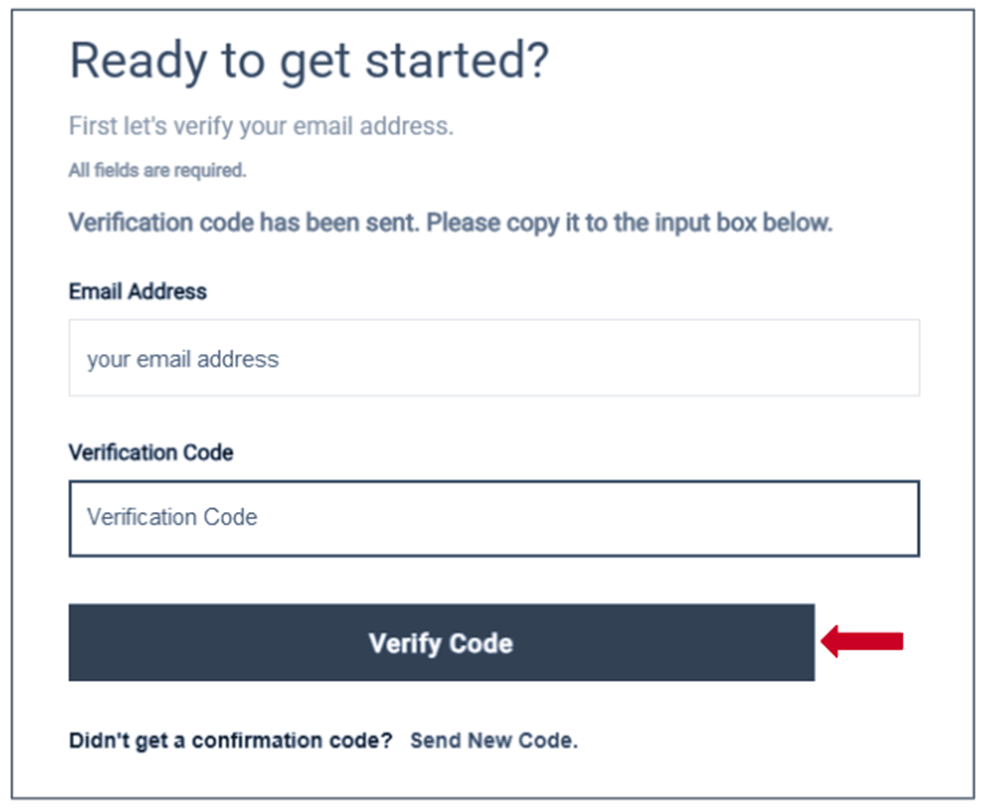Click the Send New Code link
Screen dimensions: 986x811
(493, 741)
